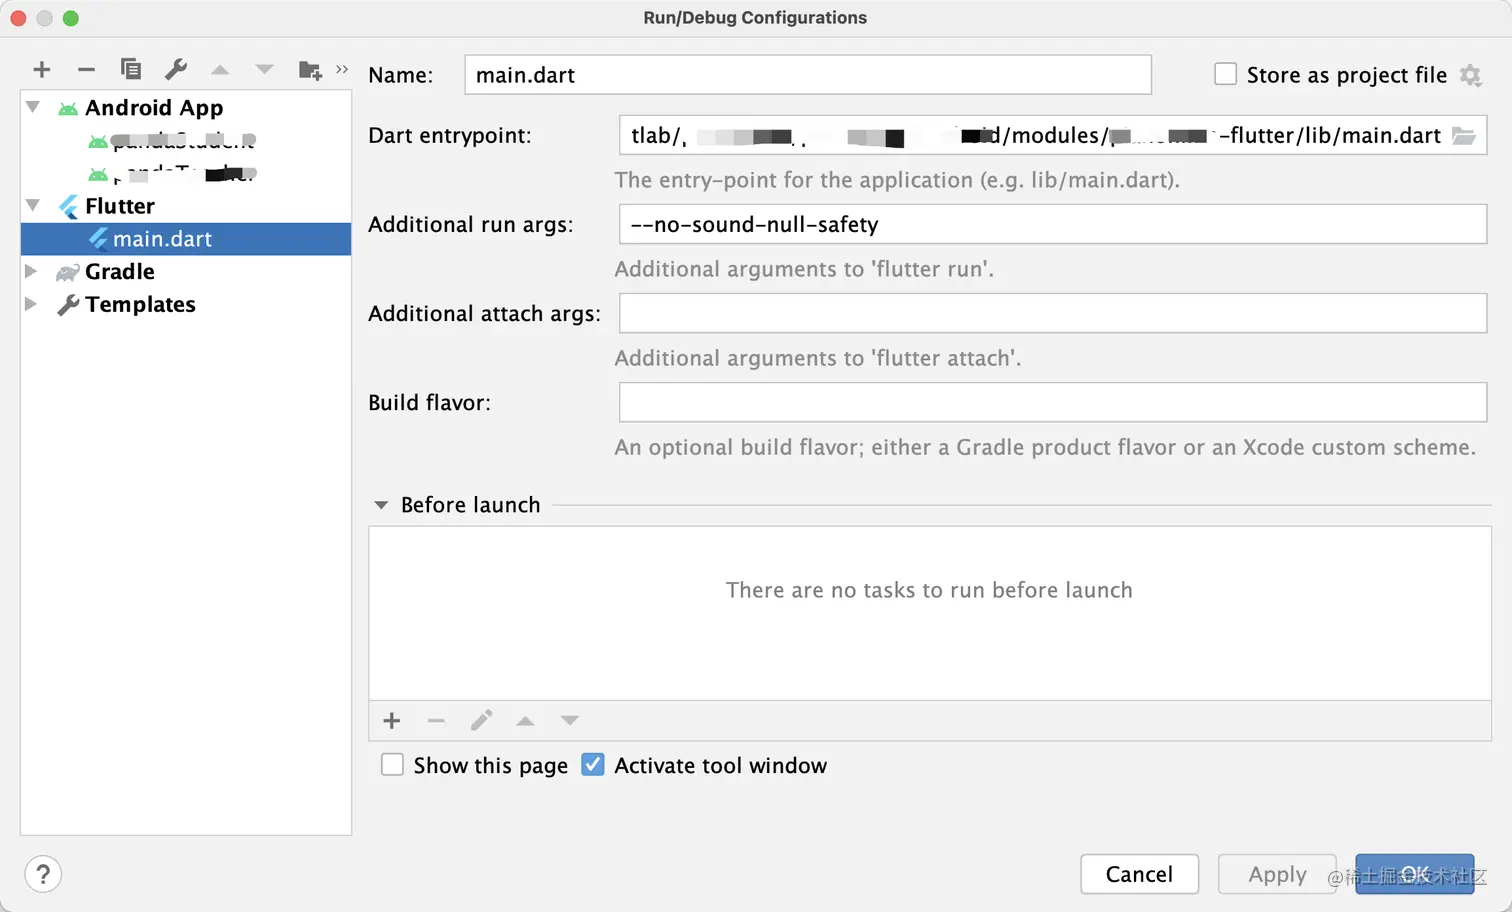
Task: Browse for Dart entrypoint file
Action: coord(1464,136)
